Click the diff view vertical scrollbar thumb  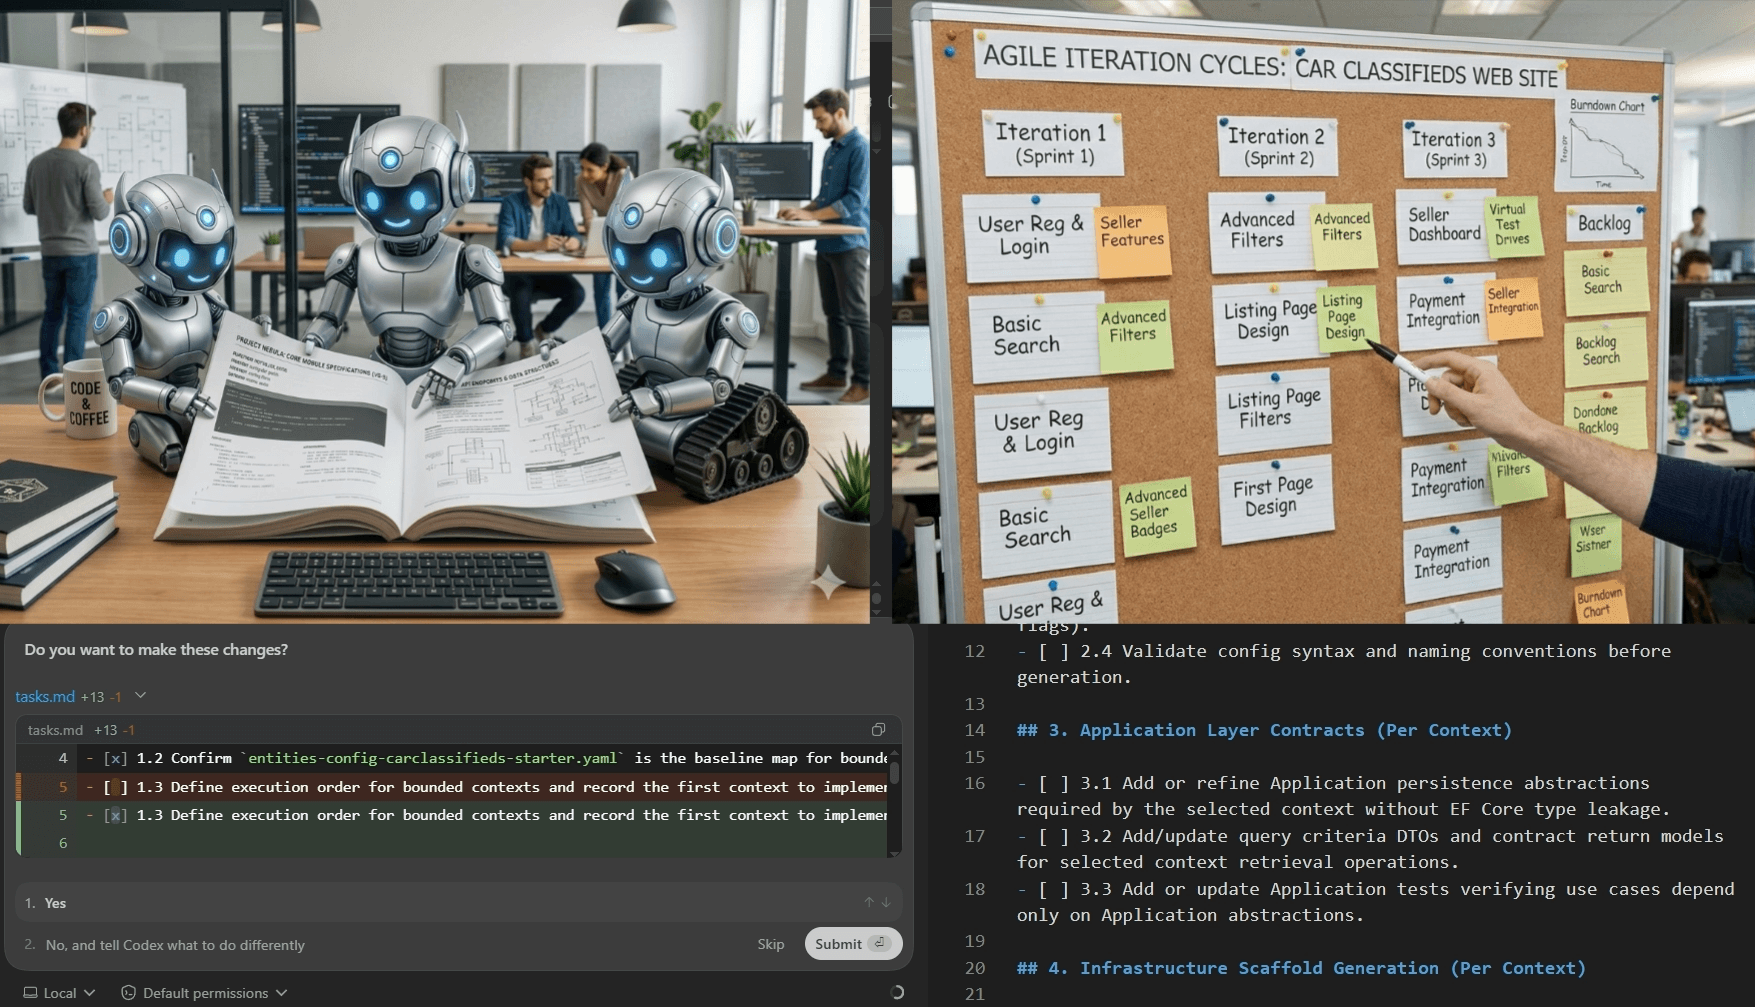coord(894,773)
